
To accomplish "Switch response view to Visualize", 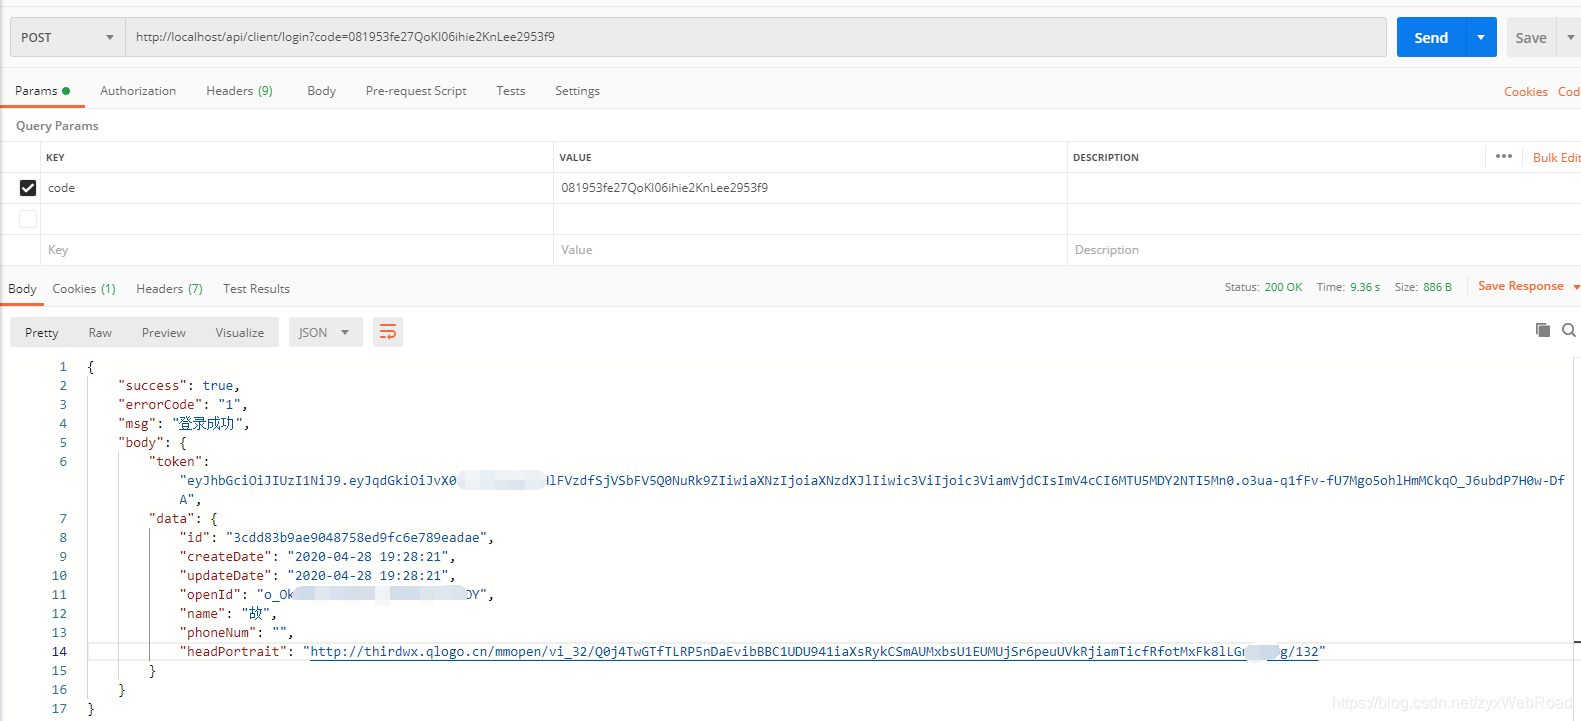I will (240, 332).
